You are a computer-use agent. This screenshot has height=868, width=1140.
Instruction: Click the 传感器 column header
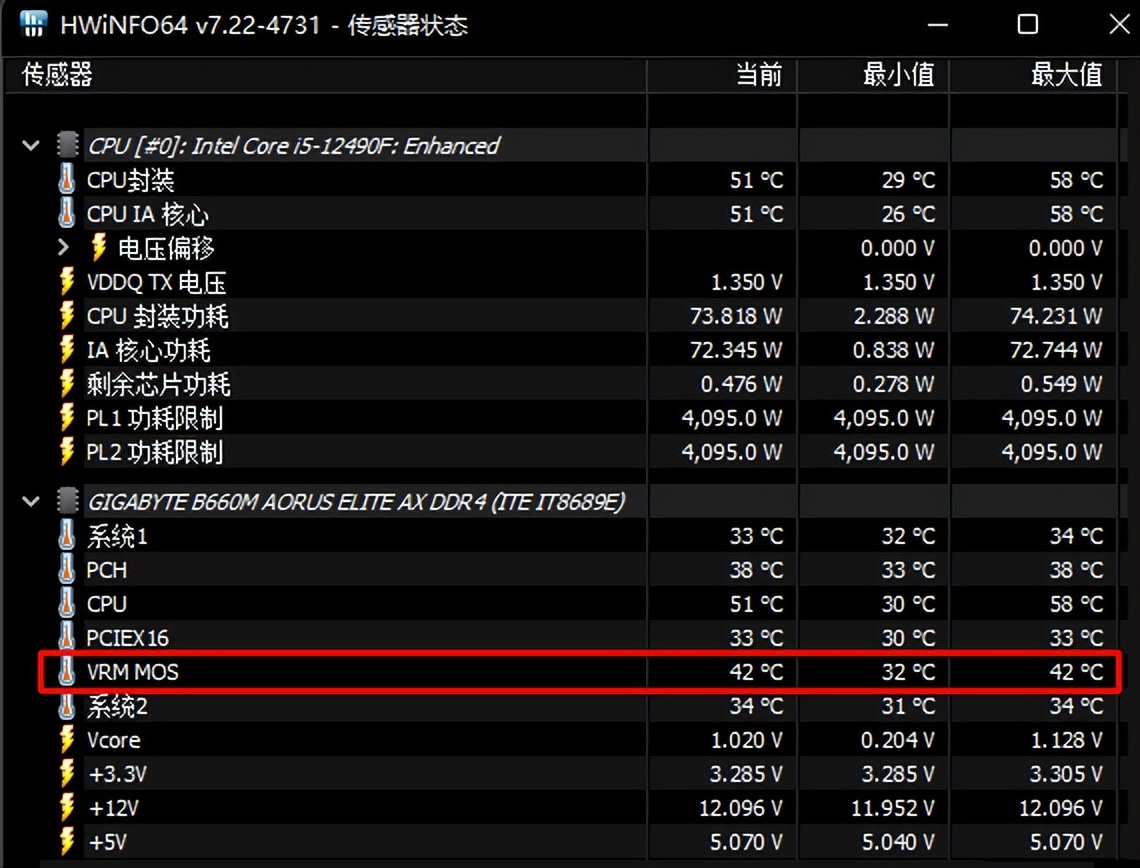[x=326, y=75]
